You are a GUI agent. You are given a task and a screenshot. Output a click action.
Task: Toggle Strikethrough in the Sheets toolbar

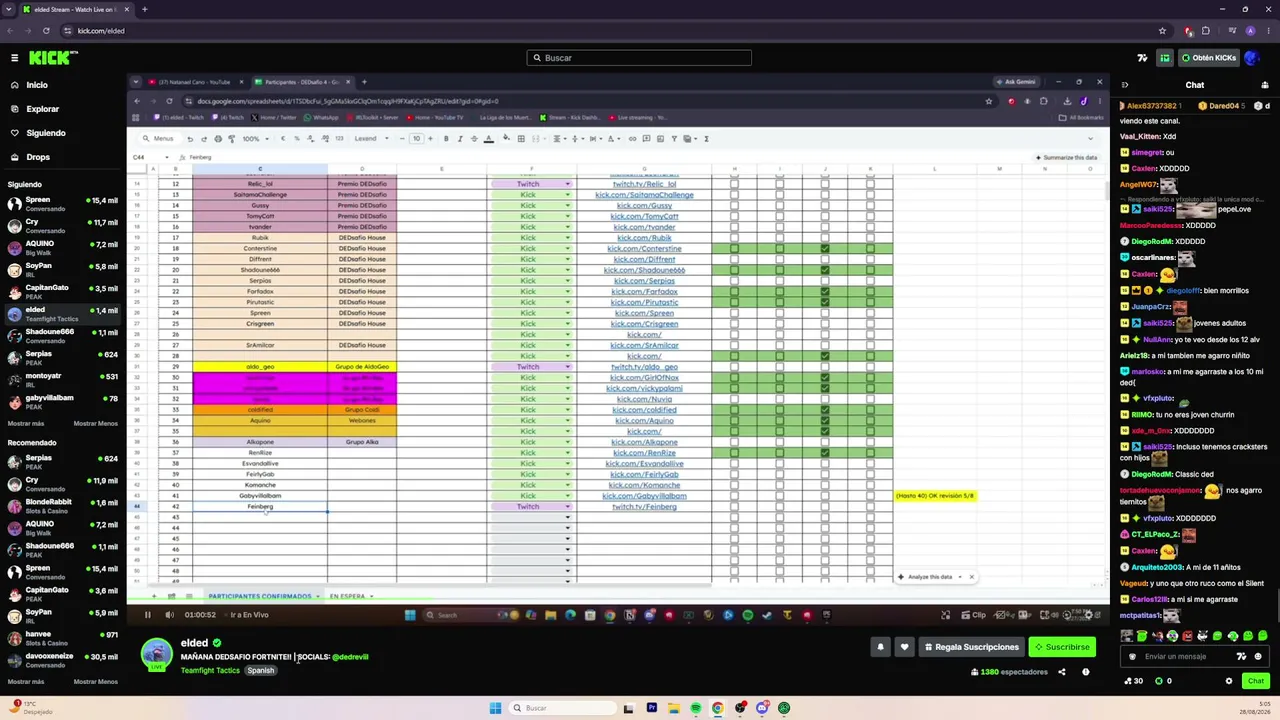pos(472,139)
